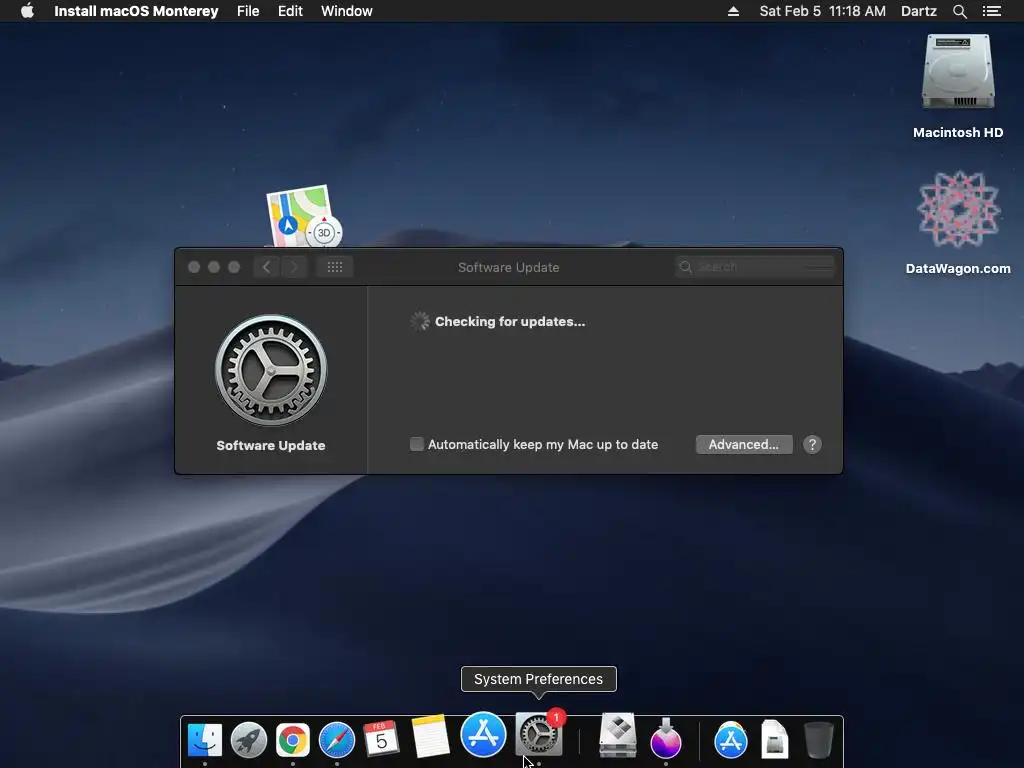The height and width of the screenshot is (768, 1024).
Task: Click the date and time in menu bar
Action: click(823, 11)
